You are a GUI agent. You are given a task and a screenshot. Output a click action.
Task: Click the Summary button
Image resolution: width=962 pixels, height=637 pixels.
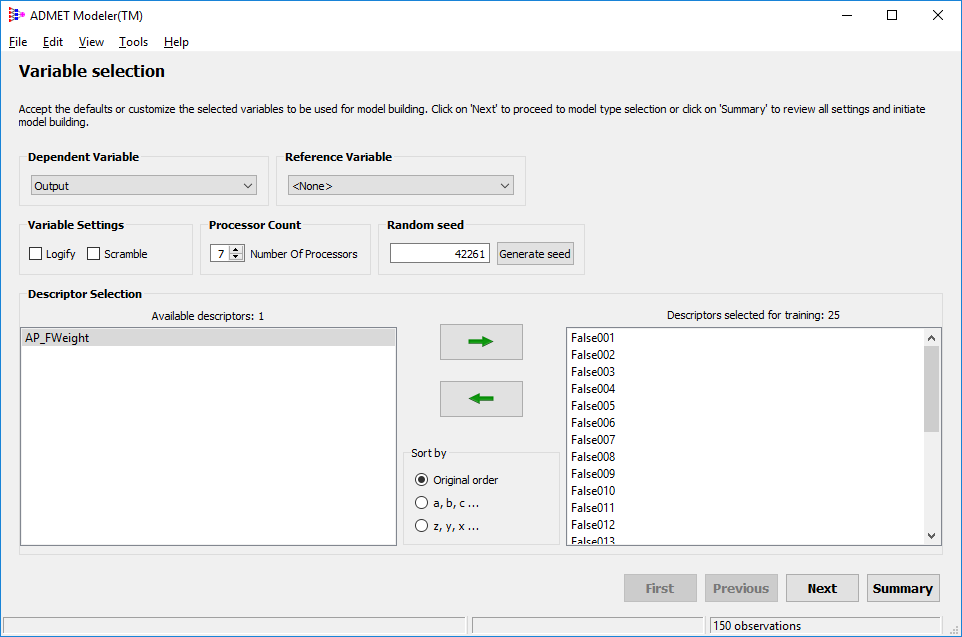pos(902,589)
